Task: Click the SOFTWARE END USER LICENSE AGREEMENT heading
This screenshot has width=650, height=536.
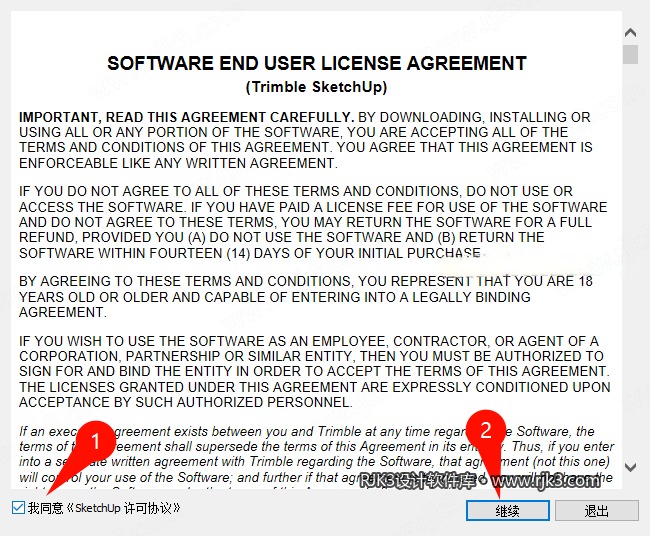Action: coord(317,63)
